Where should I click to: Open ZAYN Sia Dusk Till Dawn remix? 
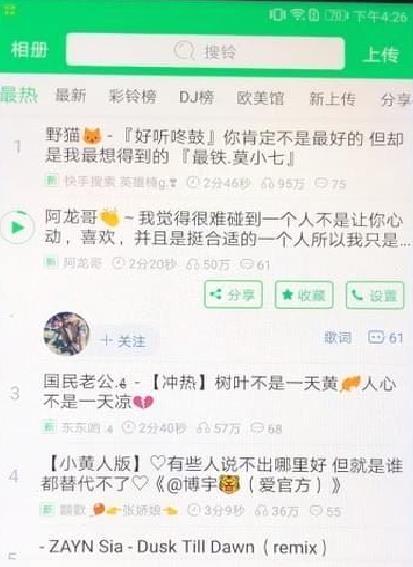point(183,547)
